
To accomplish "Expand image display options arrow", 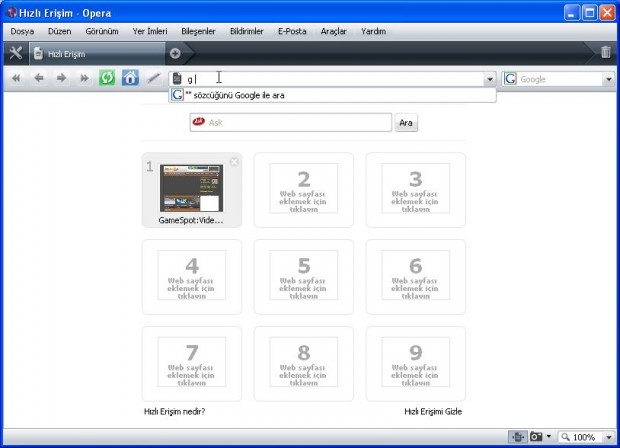I will (x=549, y=437).
